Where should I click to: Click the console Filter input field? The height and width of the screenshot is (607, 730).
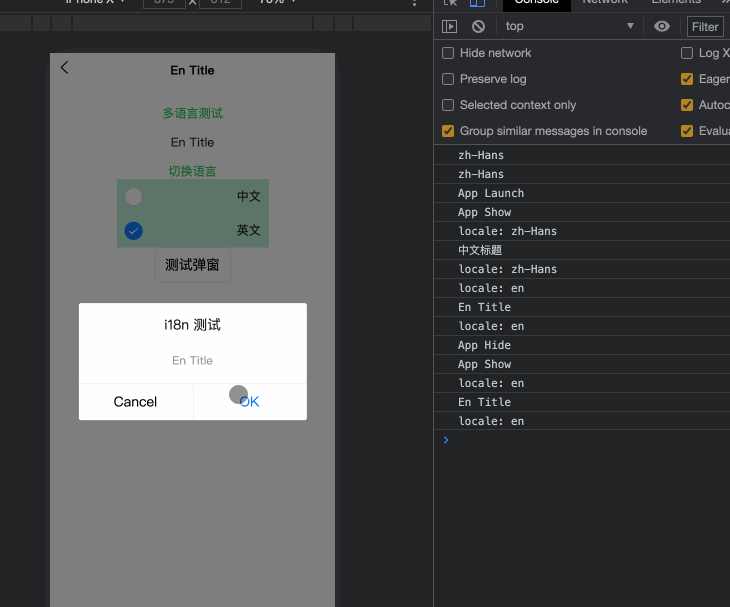click(x=706, y=27)
